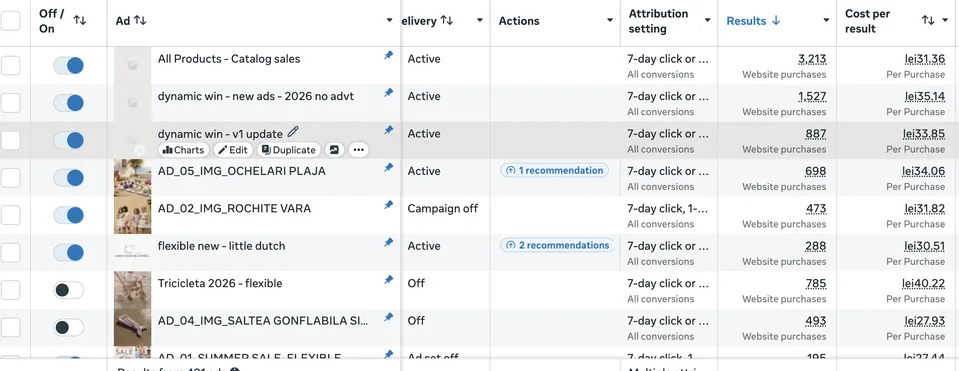Viewport: 959px width, 371px height.
Task: Sort by Cost per result arrows
Action: pos(928,20)
